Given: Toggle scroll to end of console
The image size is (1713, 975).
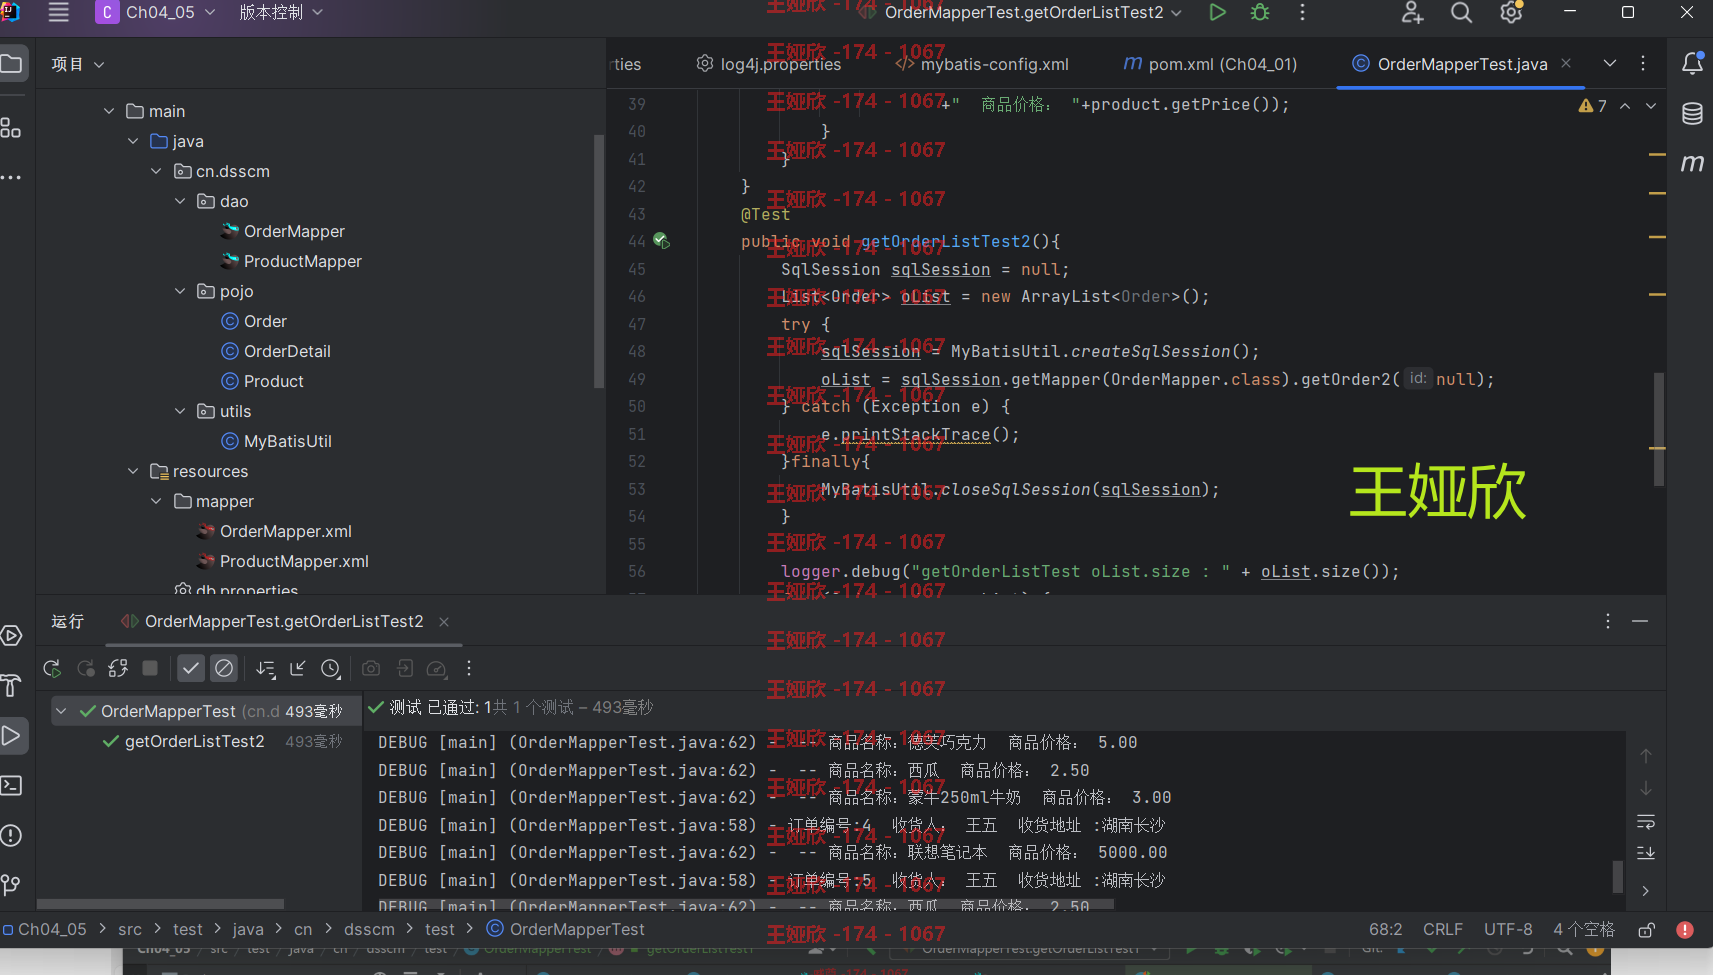Looking at the screenshot, I should [1646, 853].
